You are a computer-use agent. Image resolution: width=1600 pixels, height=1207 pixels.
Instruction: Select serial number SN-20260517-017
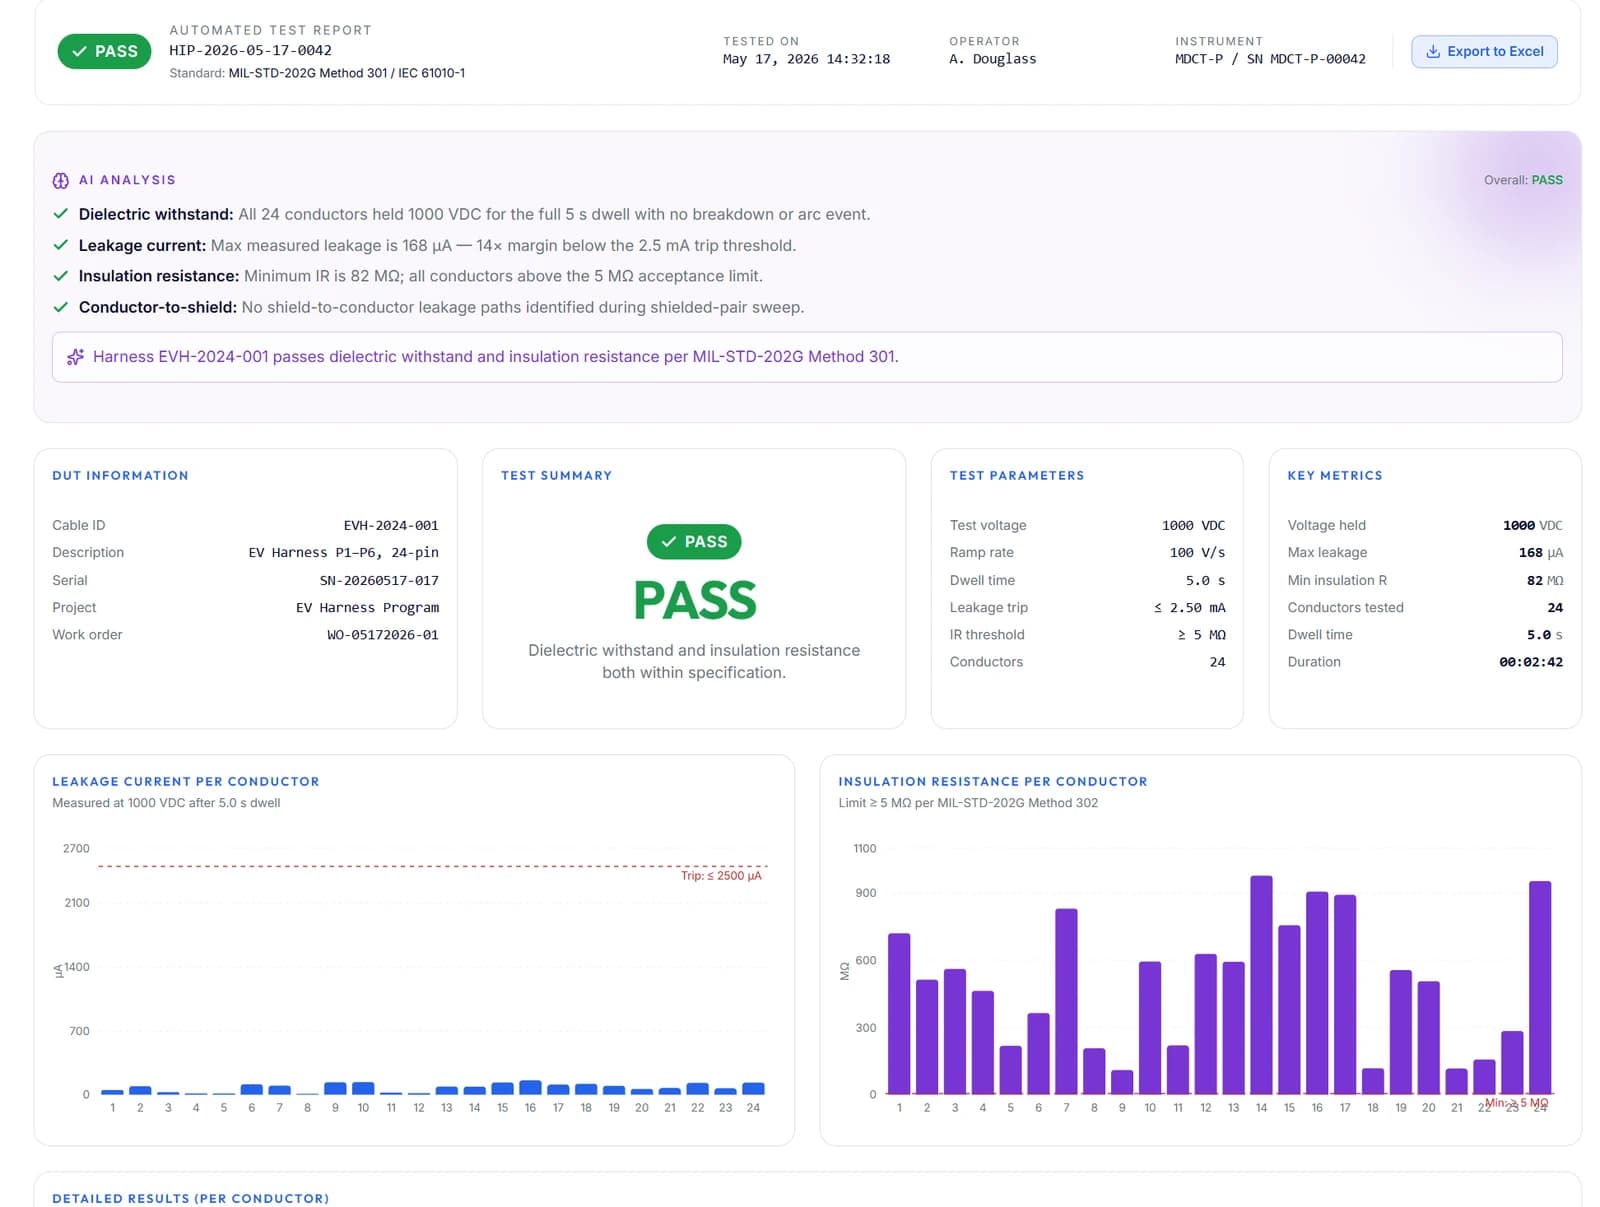pos(379,580)
